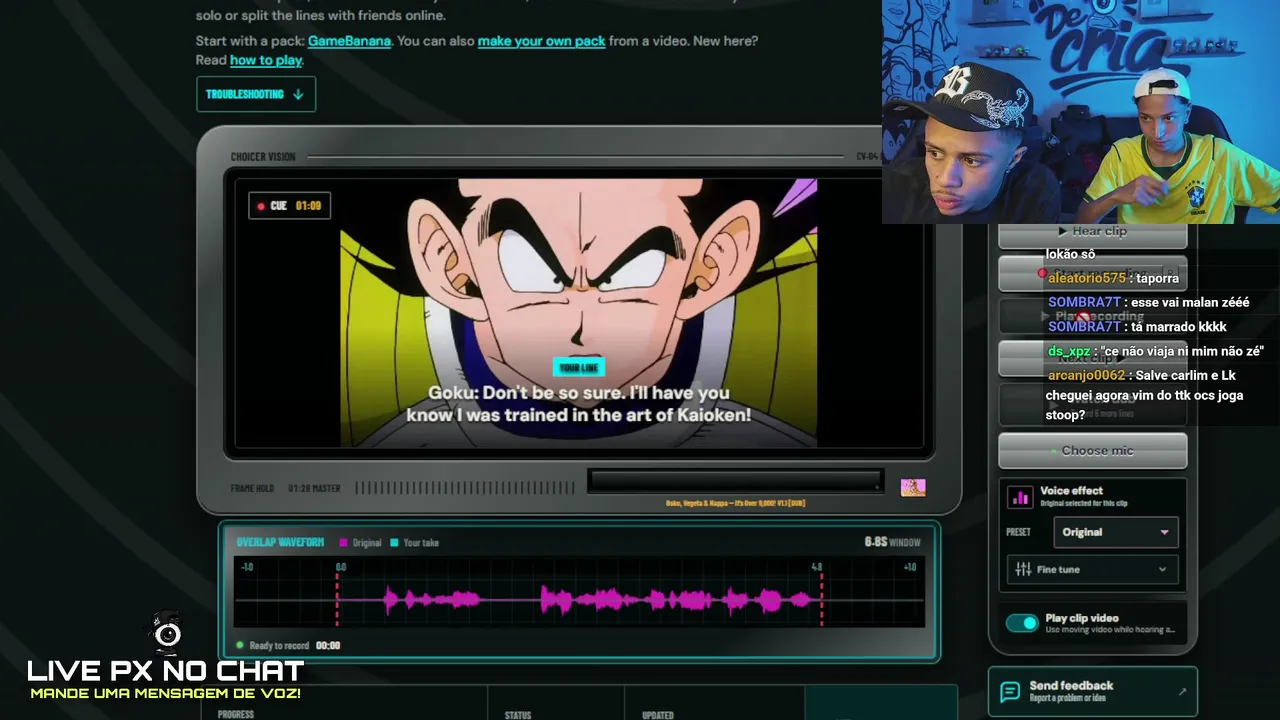Viewport: 1280px width, 720px height.
Task: Click the CUE 01:09 indicator on the video
Action: (289, 206)
